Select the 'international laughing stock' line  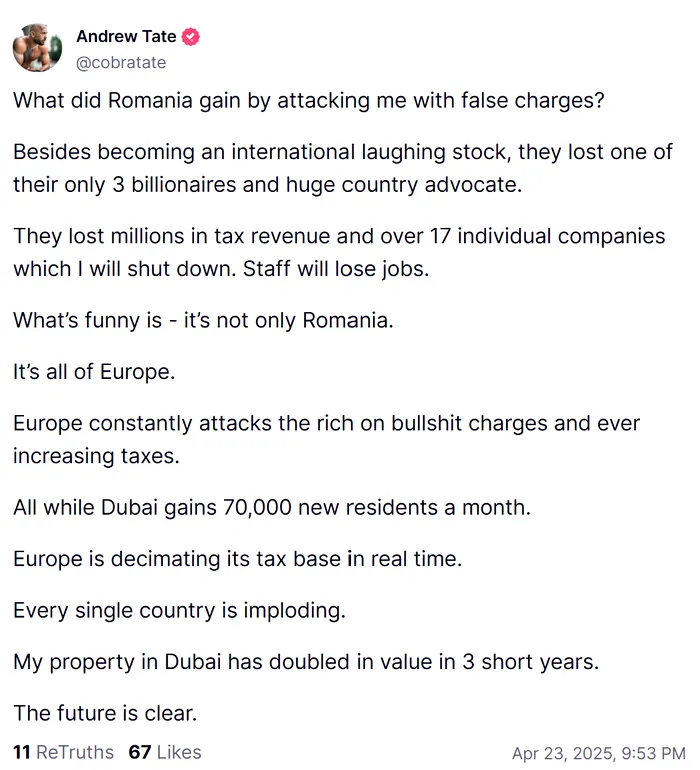click(343, 152)
